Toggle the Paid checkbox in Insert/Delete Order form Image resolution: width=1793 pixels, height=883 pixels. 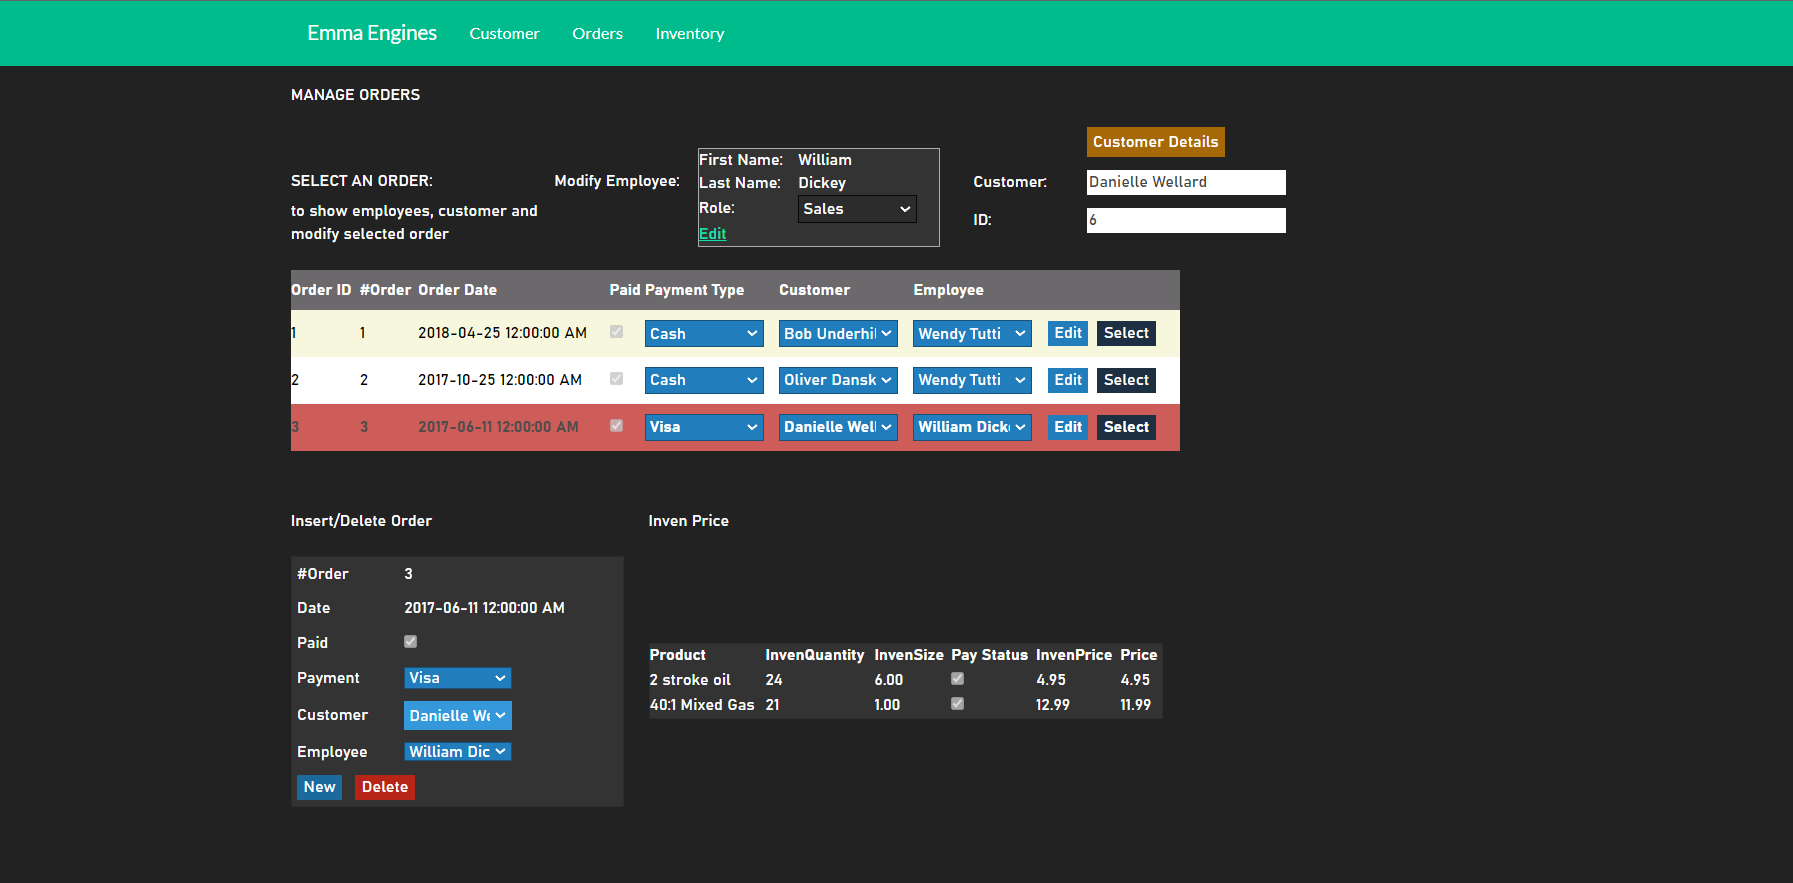coord(410,642)
